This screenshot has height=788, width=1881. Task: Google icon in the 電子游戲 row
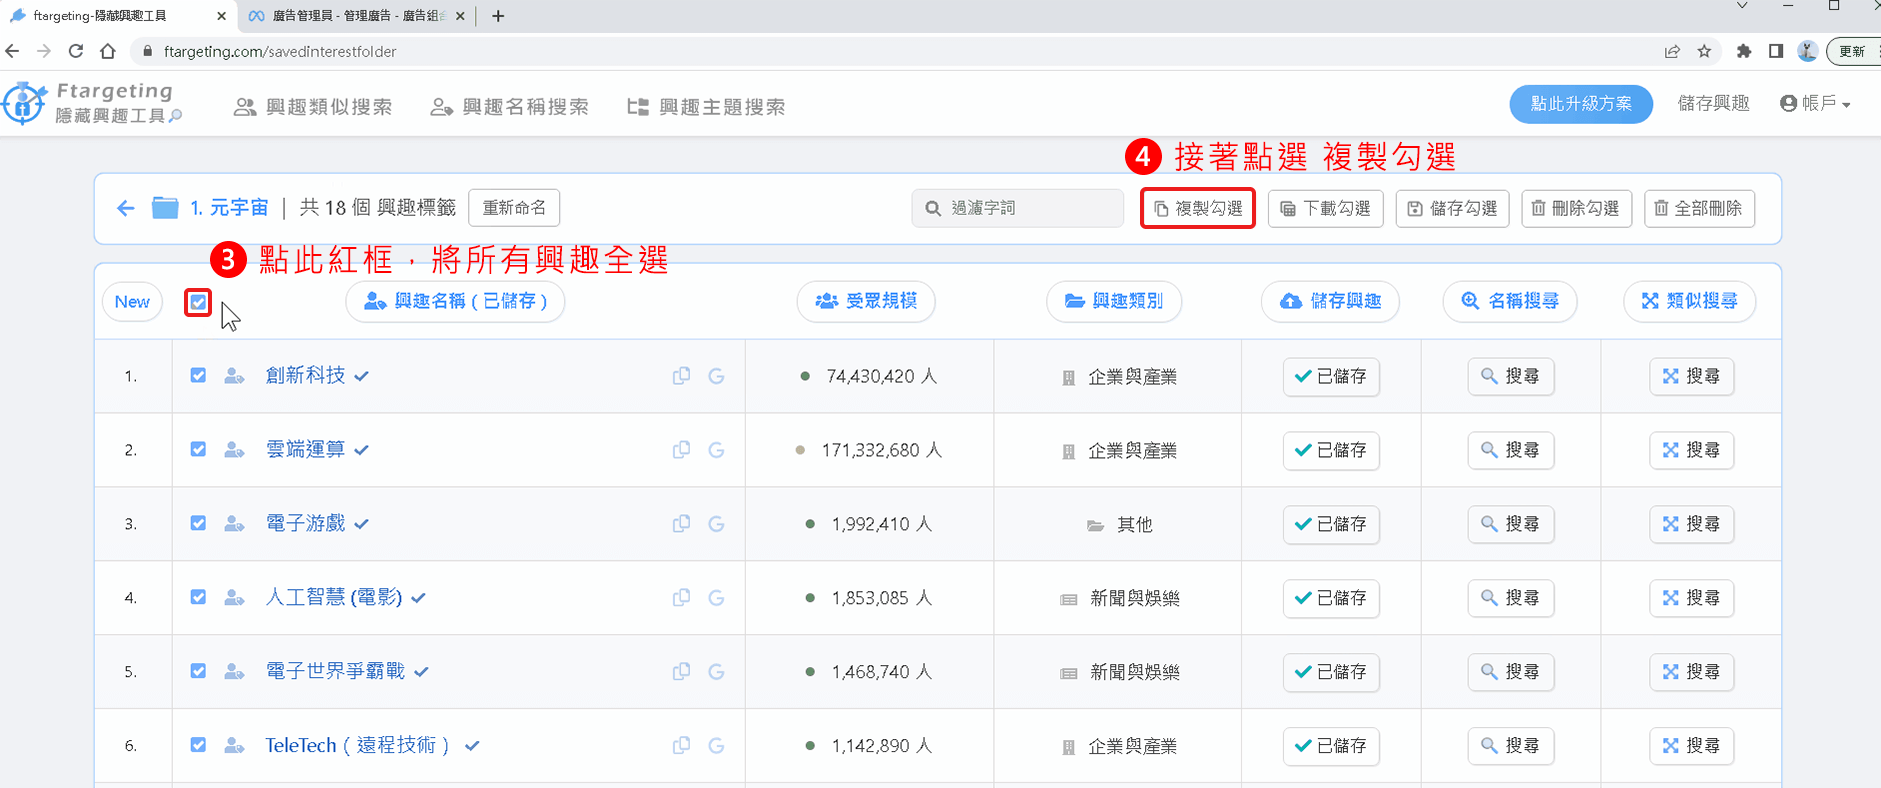[716, 524]
